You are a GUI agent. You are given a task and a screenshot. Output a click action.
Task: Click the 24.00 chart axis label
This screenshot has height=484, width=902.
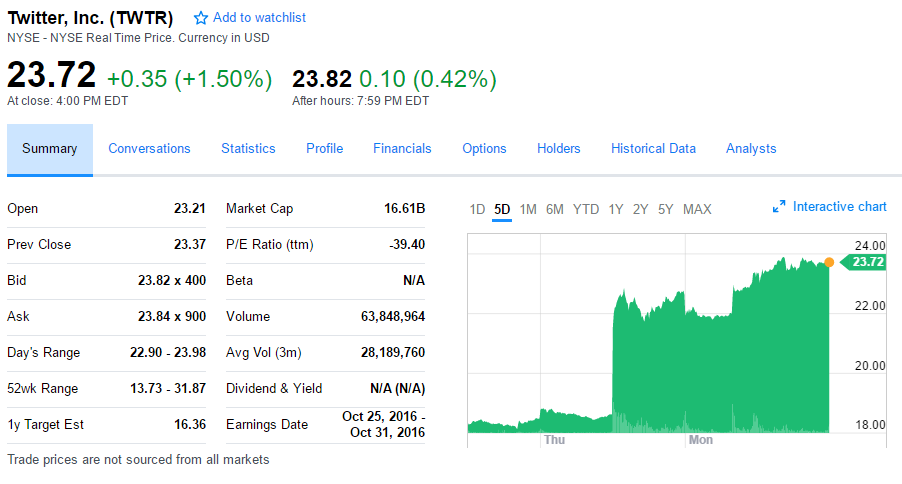click(x=870, y=246)
